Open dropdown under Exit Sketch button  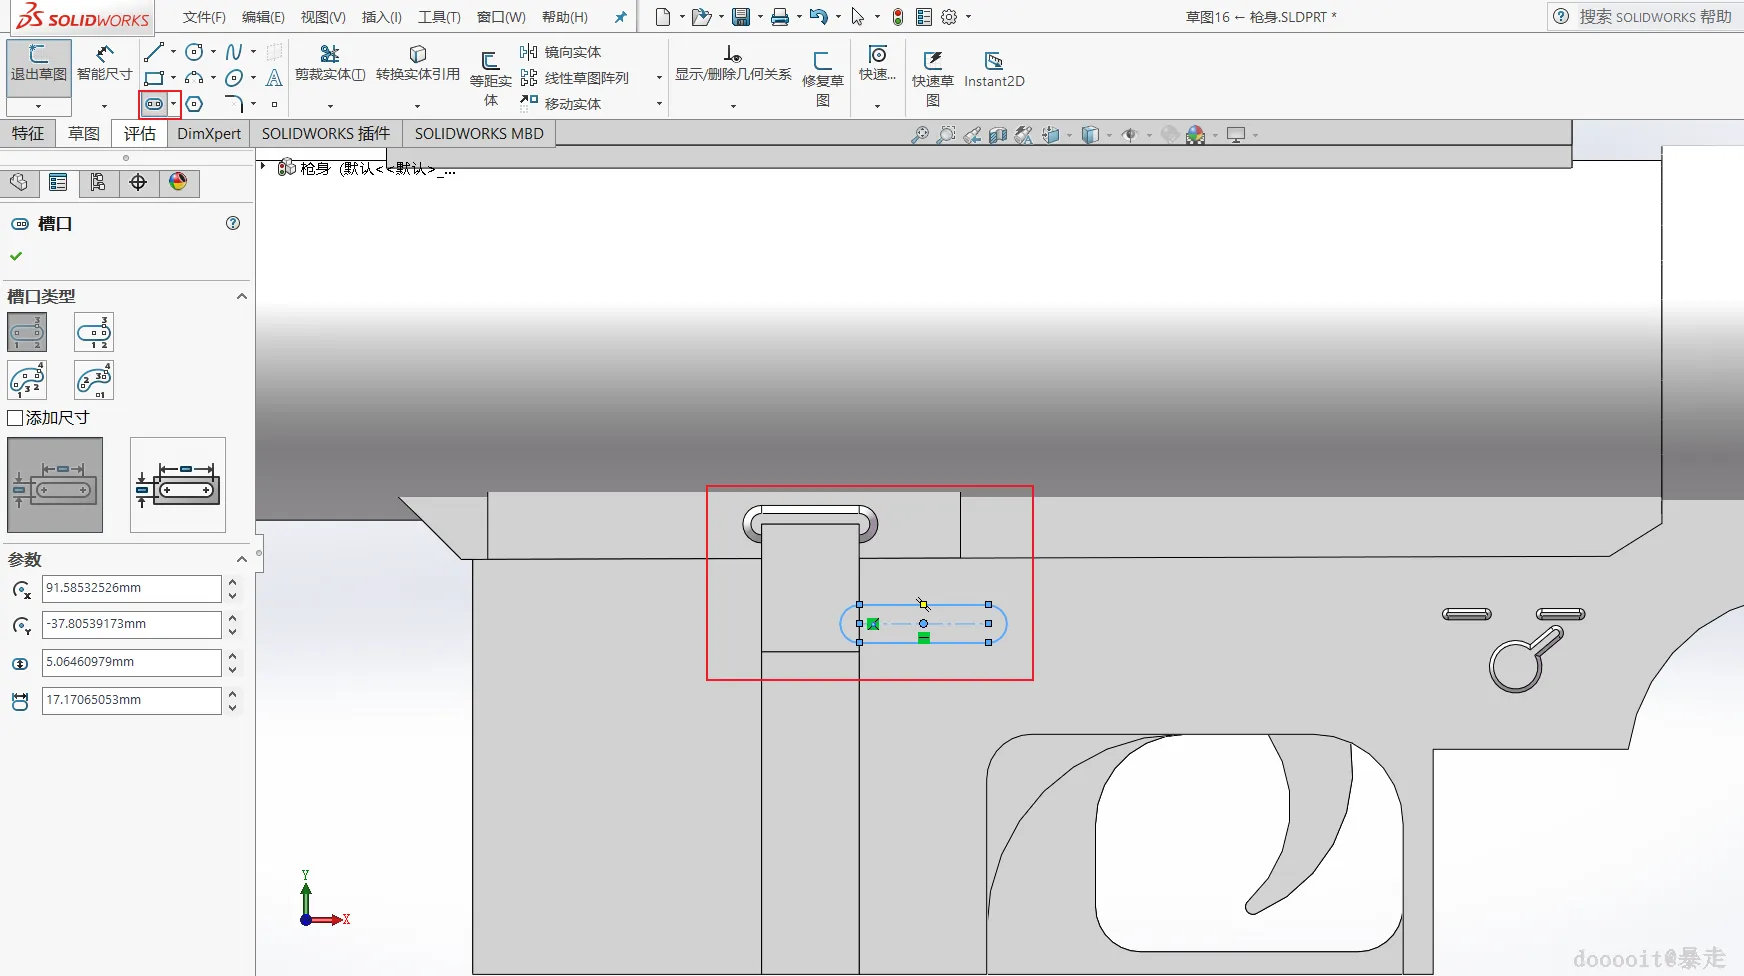39,106
